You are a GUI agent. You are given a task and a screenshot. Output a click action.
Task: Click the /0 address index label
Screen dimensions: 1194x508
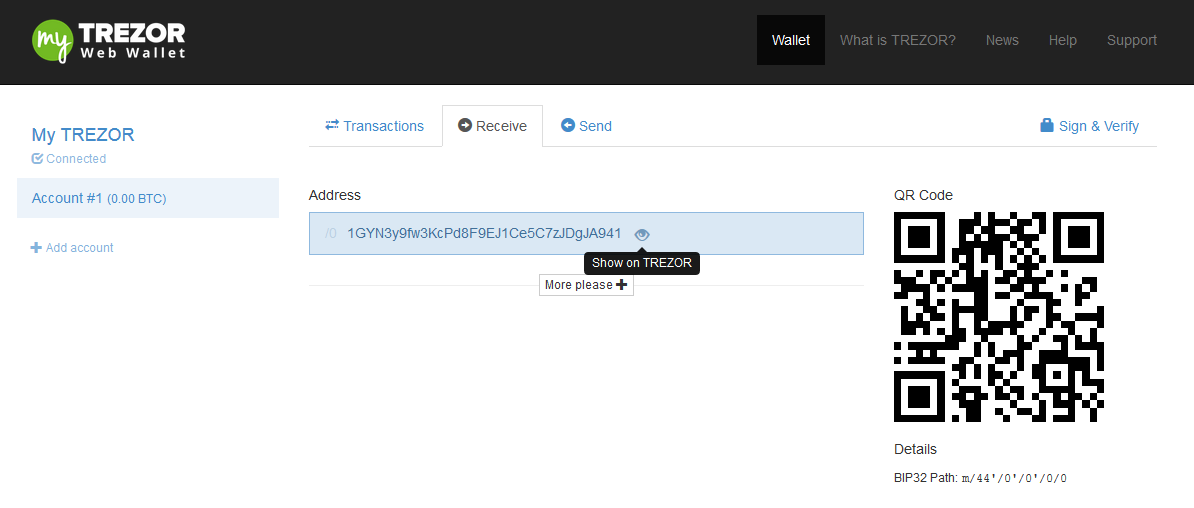point(330,233)
